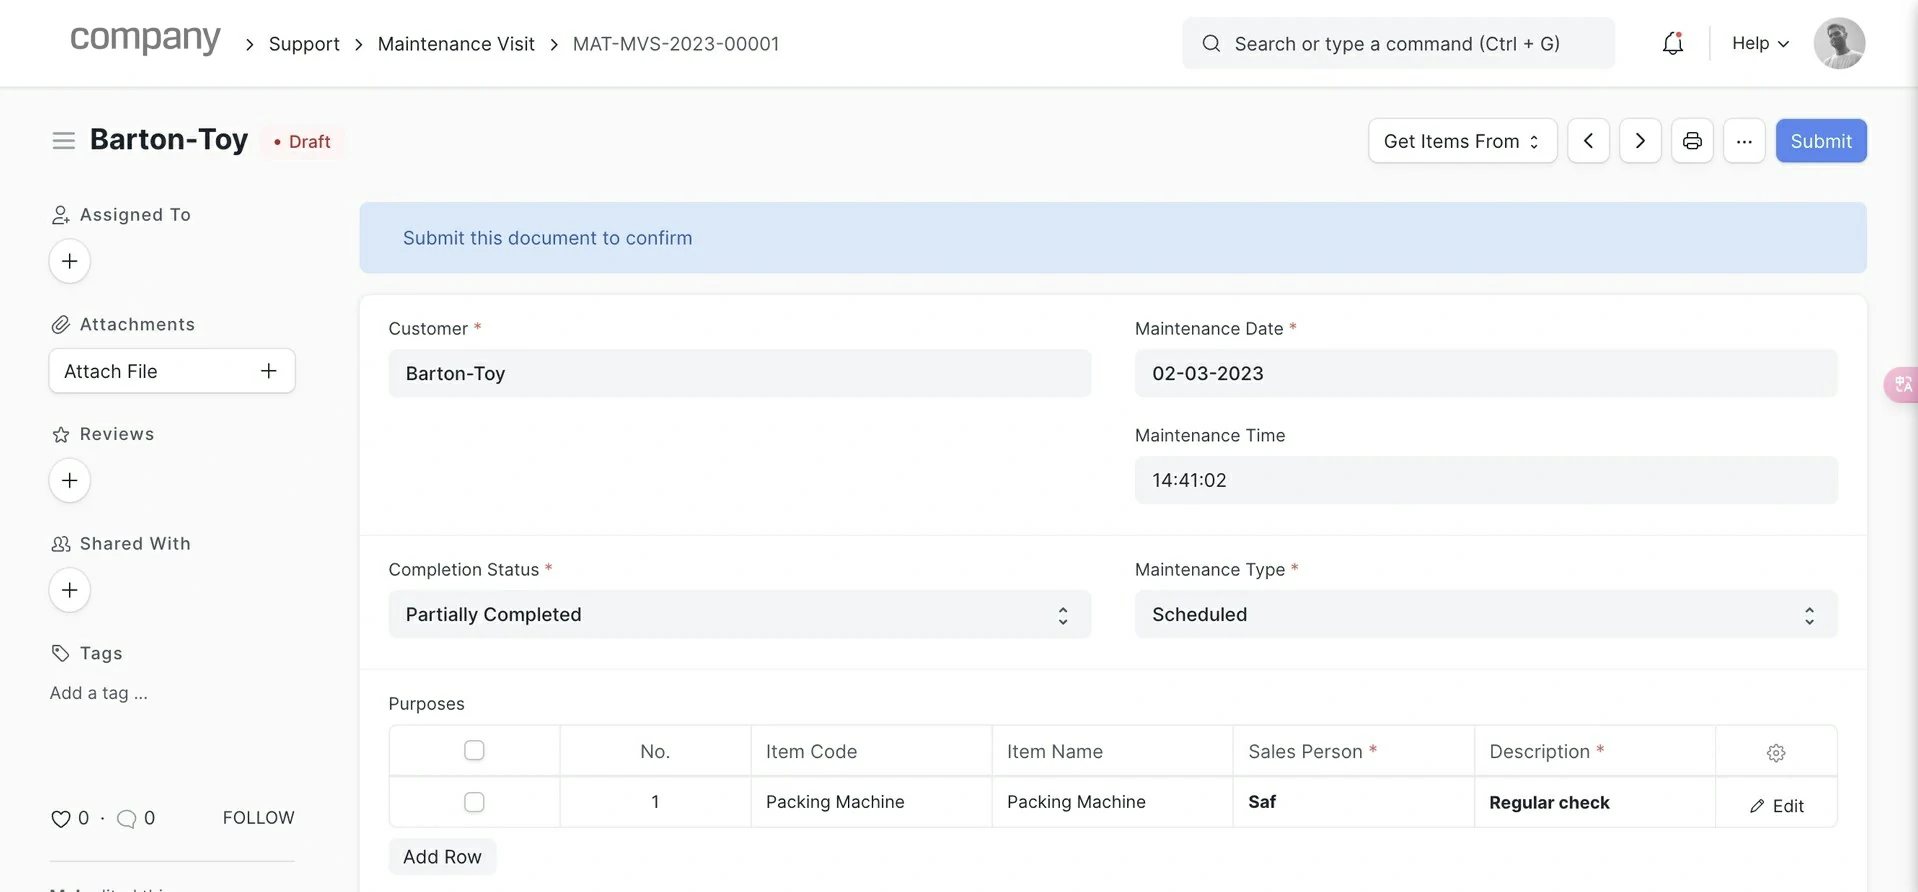The height and width of the screenshot is (892, 1918).
Task: Go to next document arrow
Action: 1640,141
